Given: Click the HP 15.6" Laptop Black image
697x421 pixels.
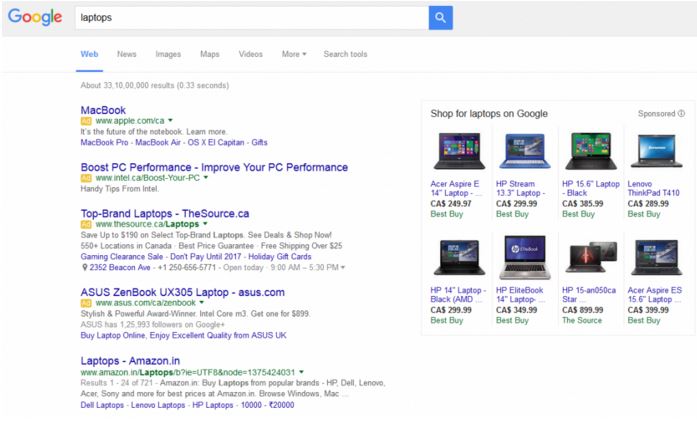Looking at the screenshot, I should pos(591,151).
